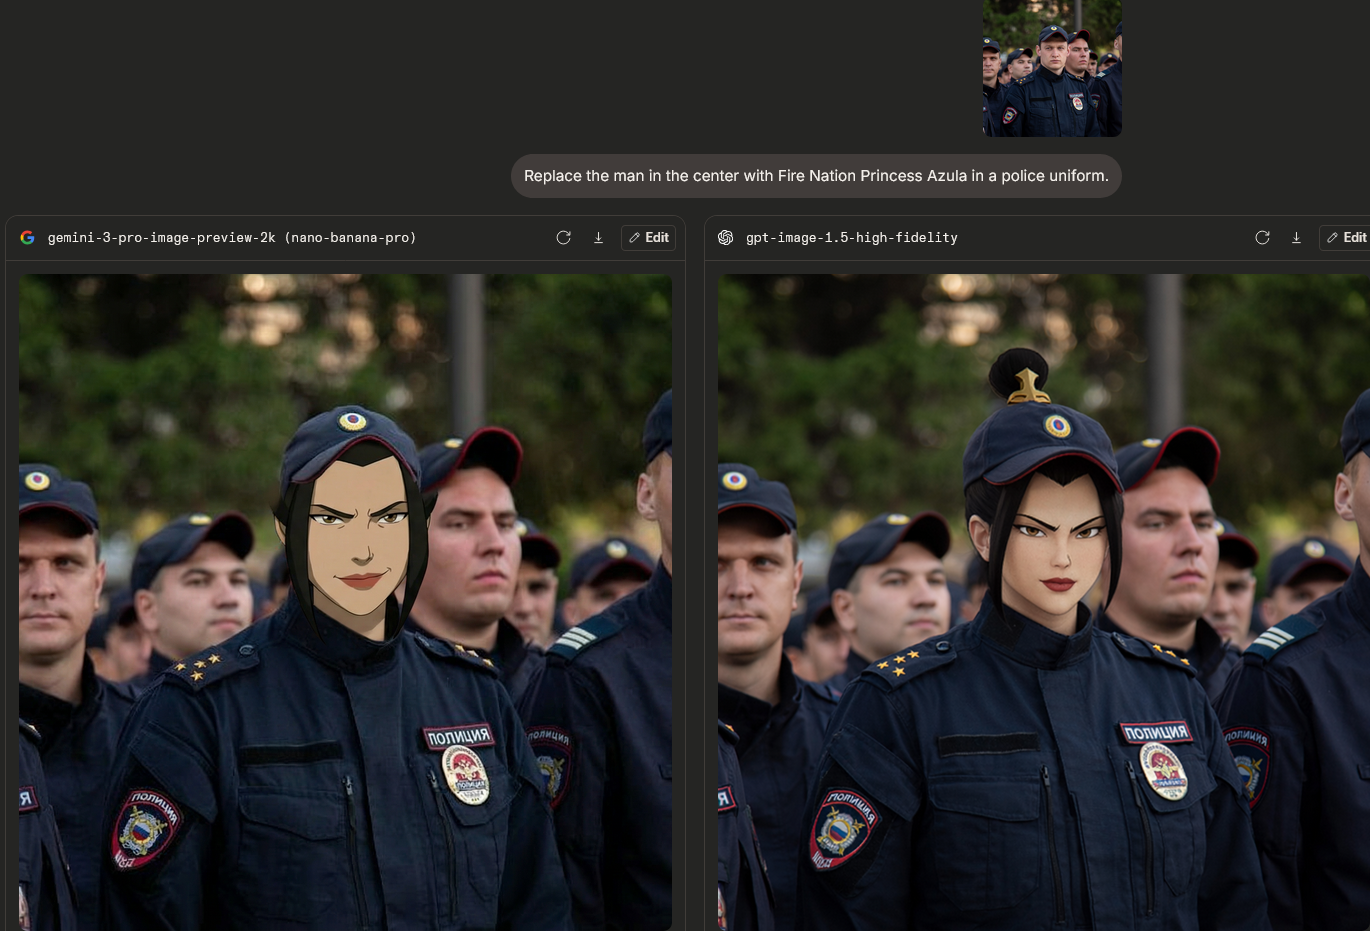The height and width of the screenshot is (931, 1370).
Task: Open the gemini-3-pro generated image
Action: coord(345,602)
